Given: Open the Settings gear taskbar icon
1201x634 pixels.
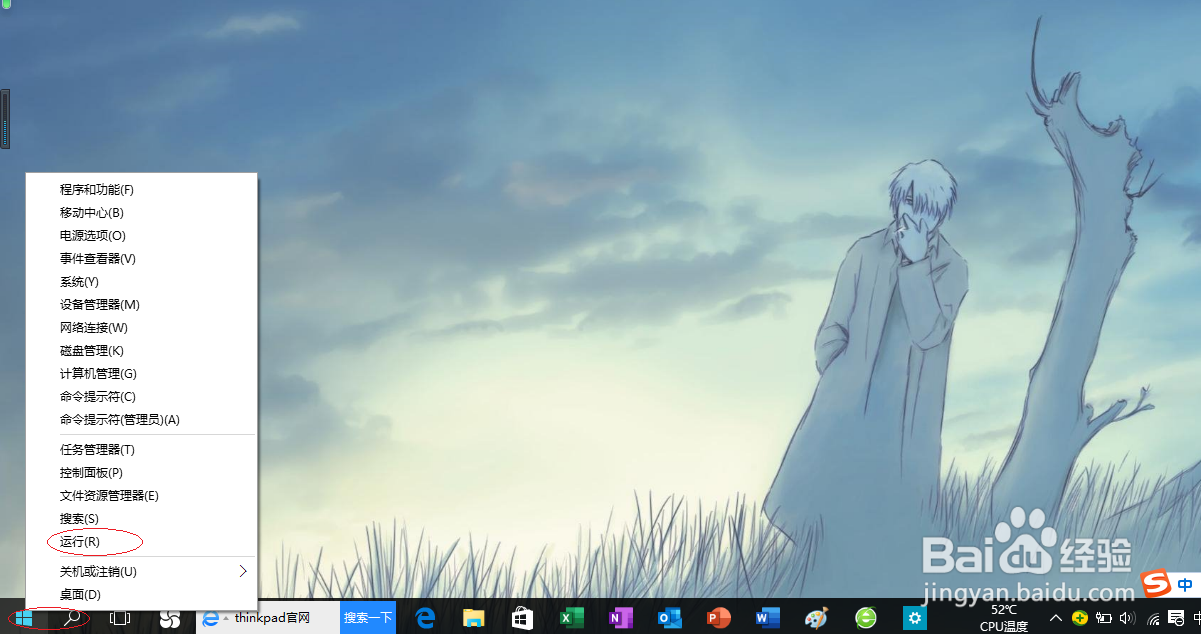Looking at the screenshot, I should [914, 619].
